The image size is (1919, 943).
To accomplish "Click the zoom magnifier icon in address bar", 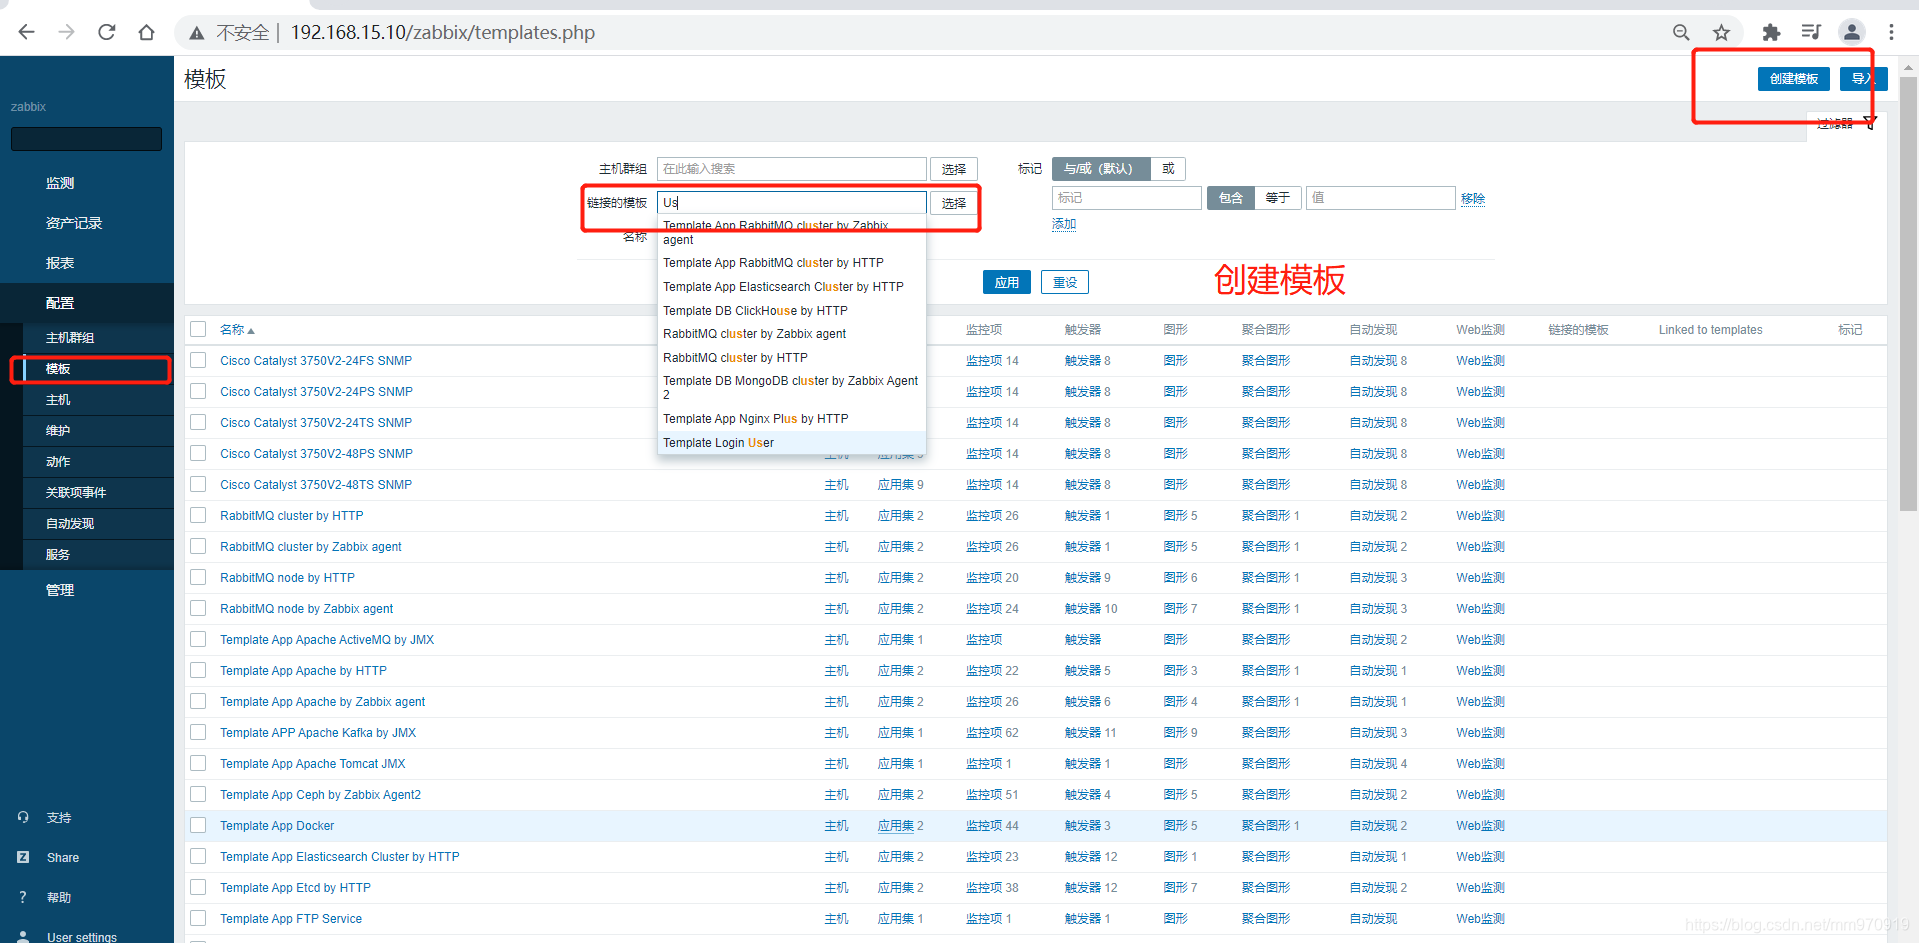I will 1681,32.
